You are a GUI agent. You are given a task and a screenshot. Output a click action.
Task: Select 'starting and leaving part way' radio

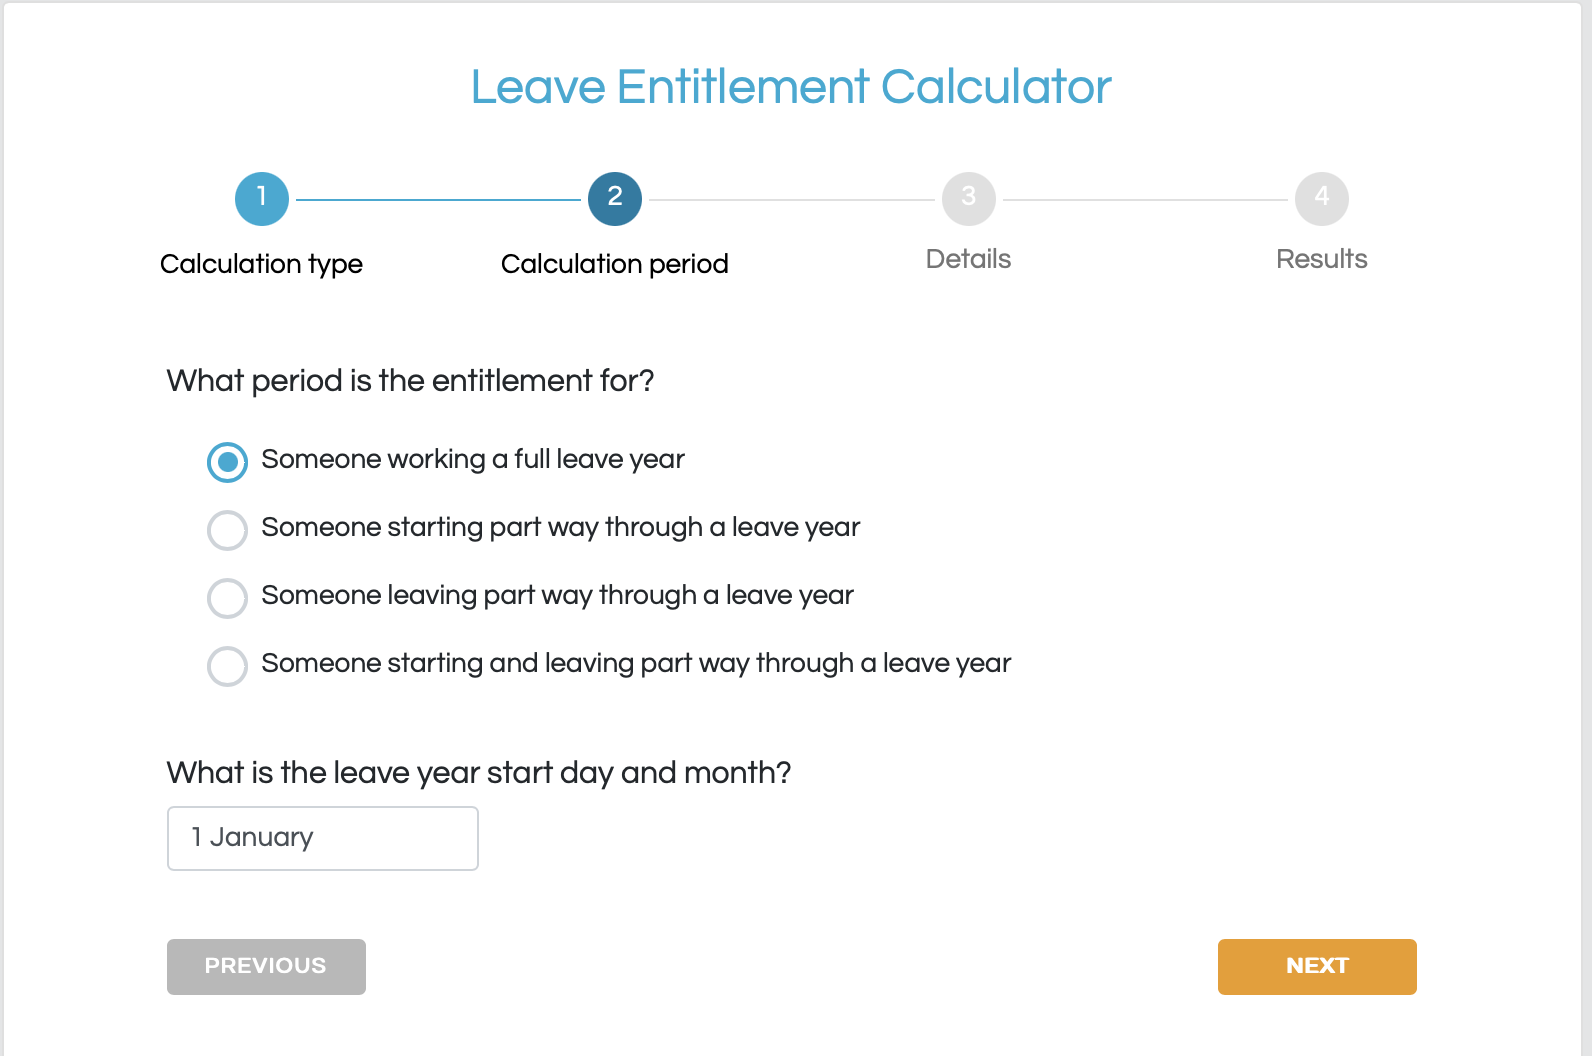227,666
